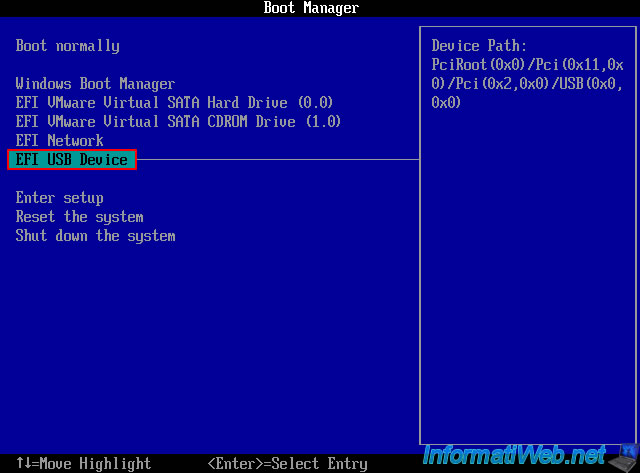Select EFI VMware Virtual SATA CDROM Drive (1.0)
Viewport: 640px width, 473px height.
(x=178, y=122)
